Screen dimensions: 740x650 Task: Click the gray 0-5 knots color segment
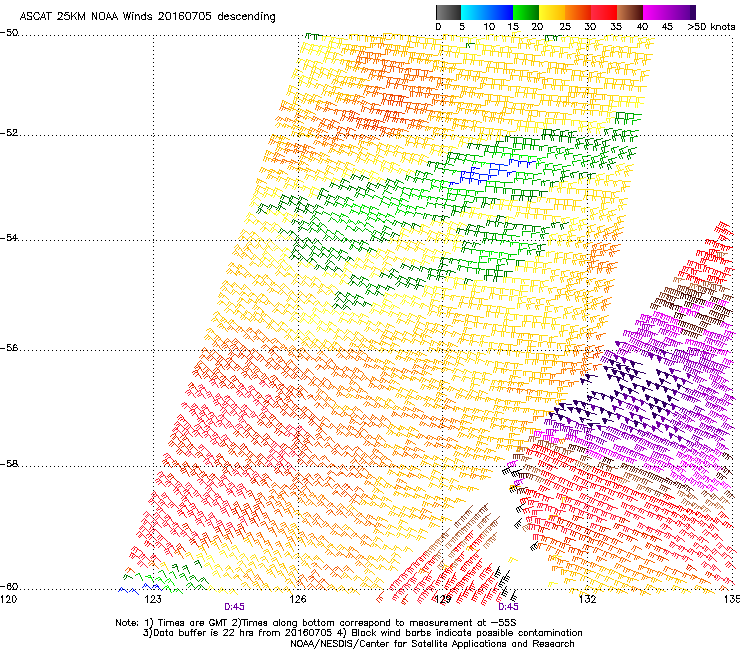pyautogui.click(x=448, y=12)
